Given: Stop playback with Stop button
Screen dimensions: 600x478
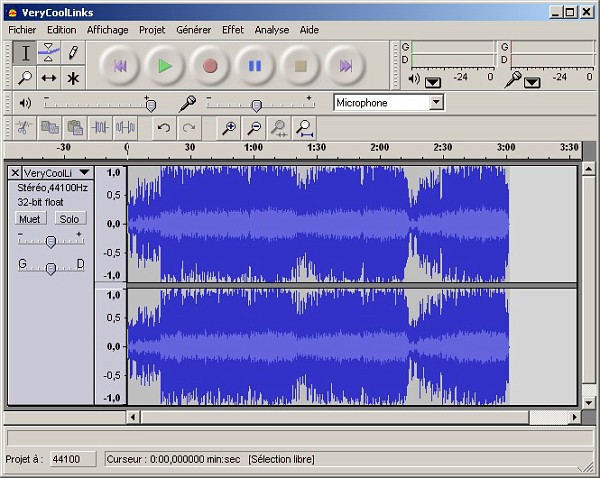Looking at the screenshot, I should point(300,66).
